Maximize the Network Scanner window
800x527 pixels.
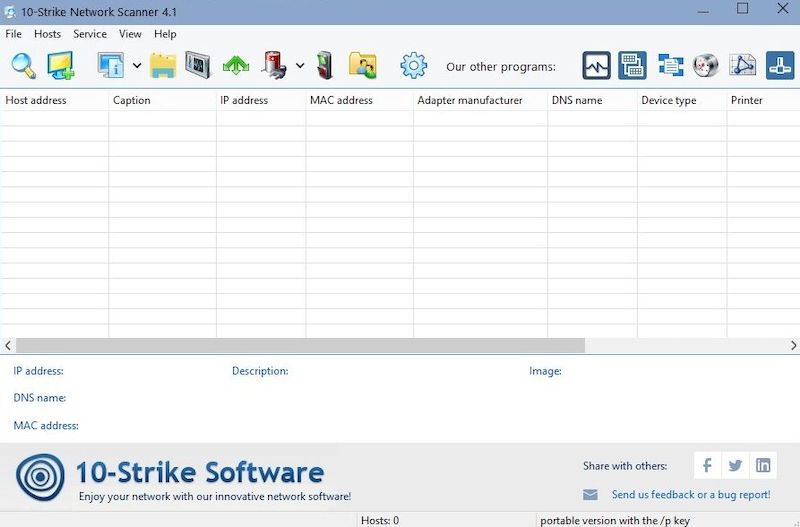(x=743, y=9)
